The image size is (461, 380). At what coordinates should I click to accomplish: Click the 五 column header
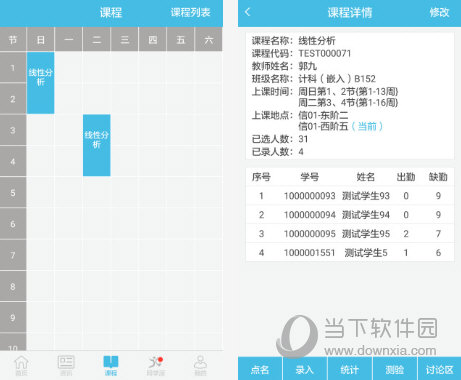[x=180, y=40]
